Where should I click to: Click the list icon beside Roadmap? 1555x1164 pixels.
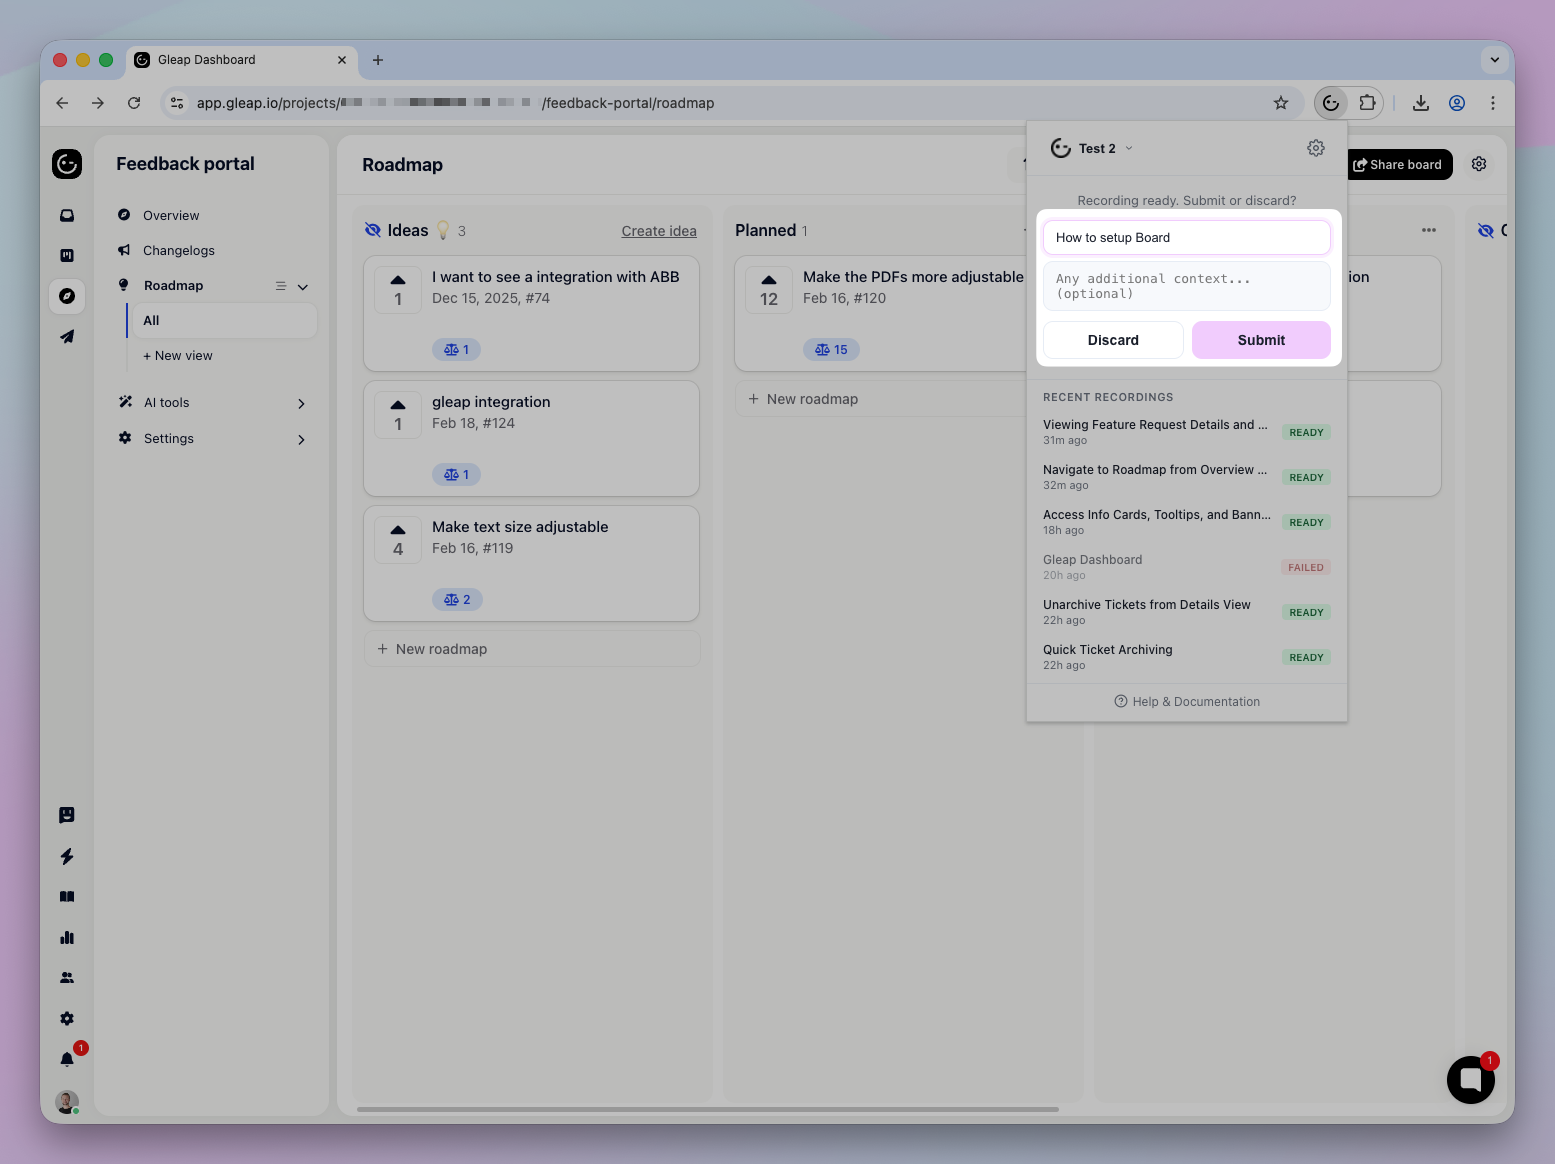281,286
